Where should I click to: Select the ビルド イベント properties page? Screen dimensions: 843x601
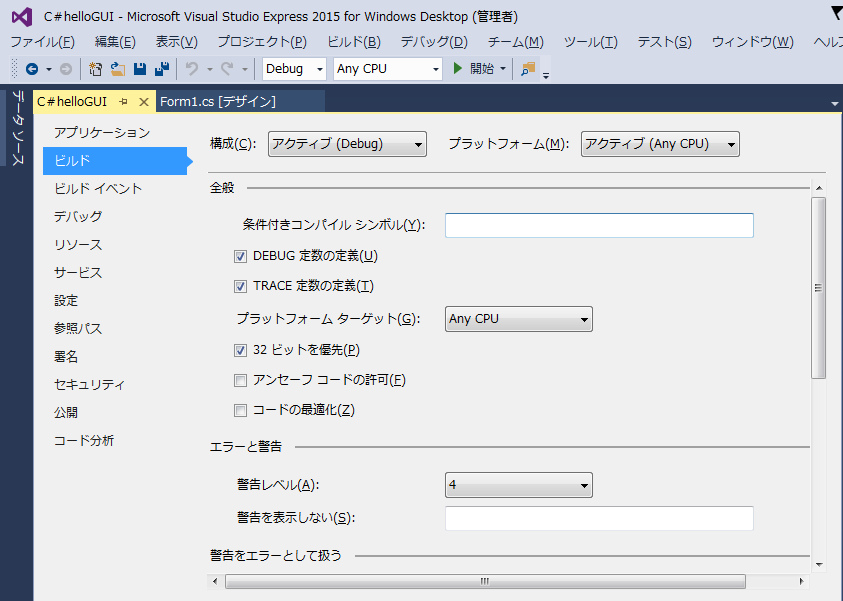[98, 189]
